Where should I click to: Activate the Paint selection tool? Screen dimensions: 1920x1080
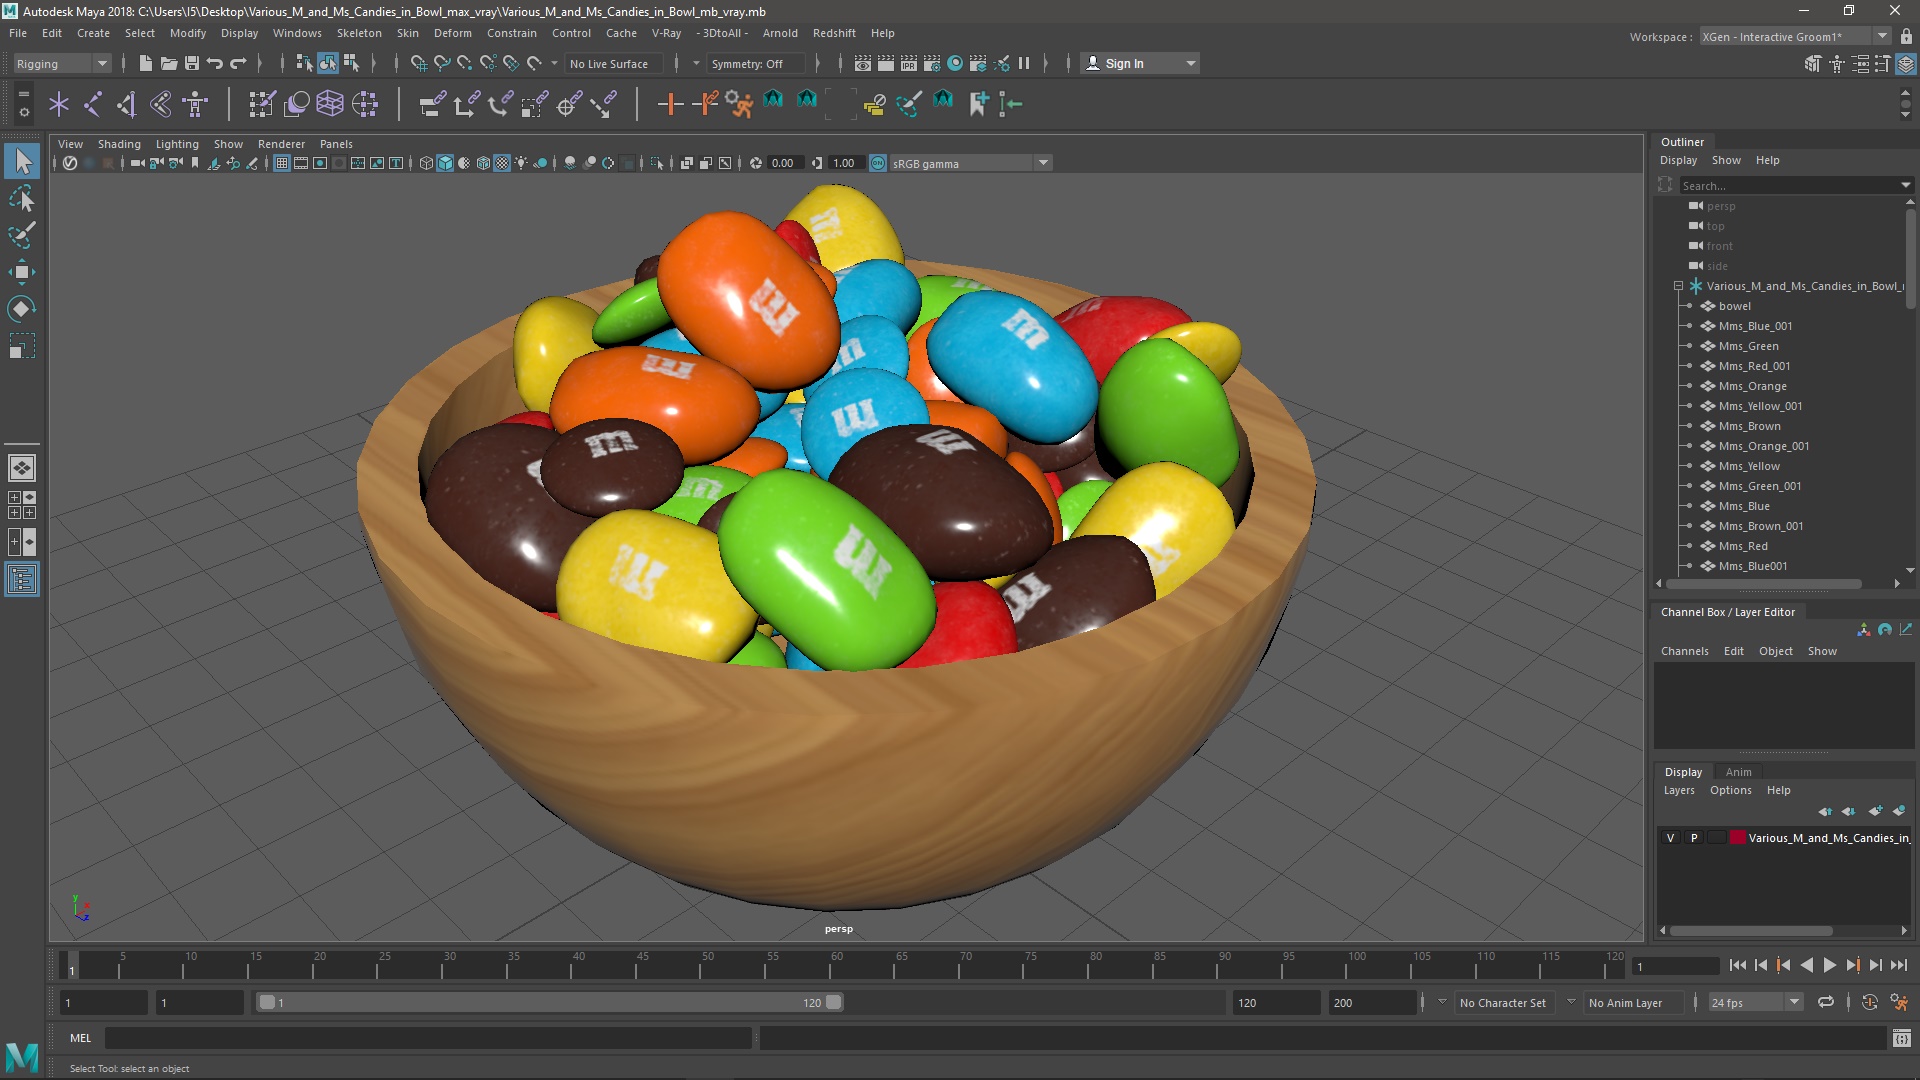22,235
